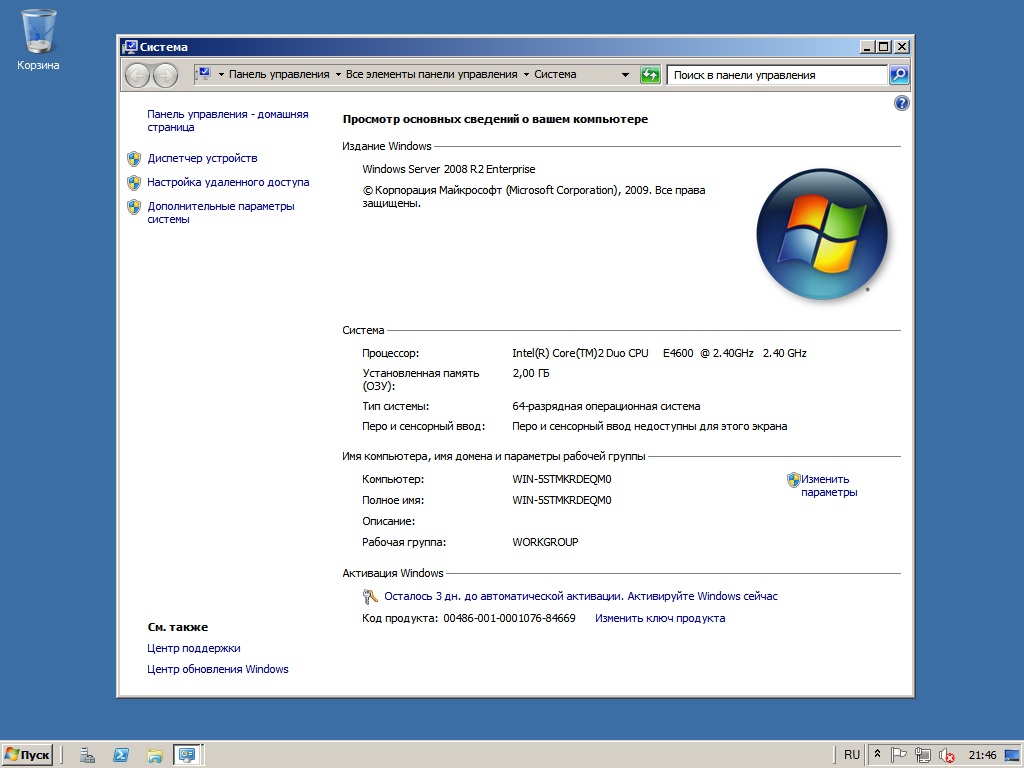Click the shield icon beside Настройка удаленного доступа

134,183
